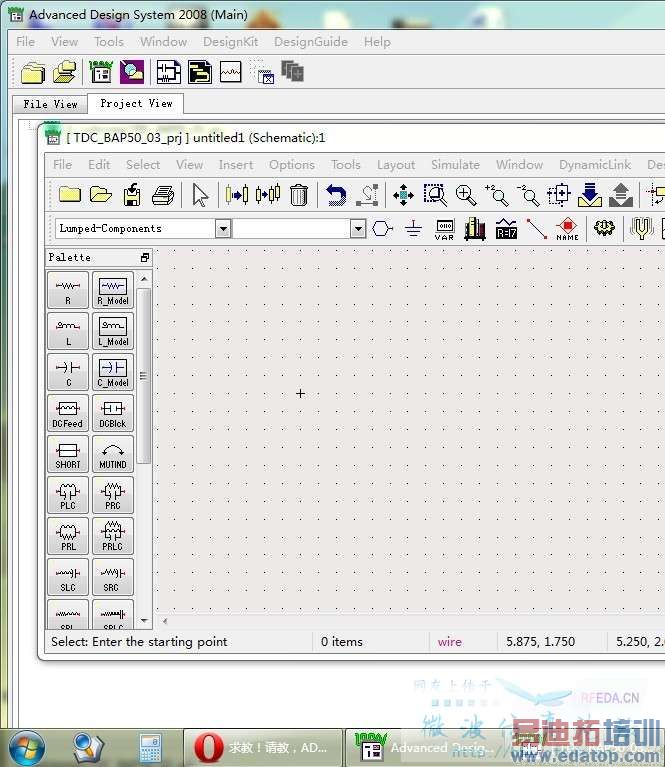665x767 pixels.
Task: Open new layout window icon in Main
Action: coord(200,72)
